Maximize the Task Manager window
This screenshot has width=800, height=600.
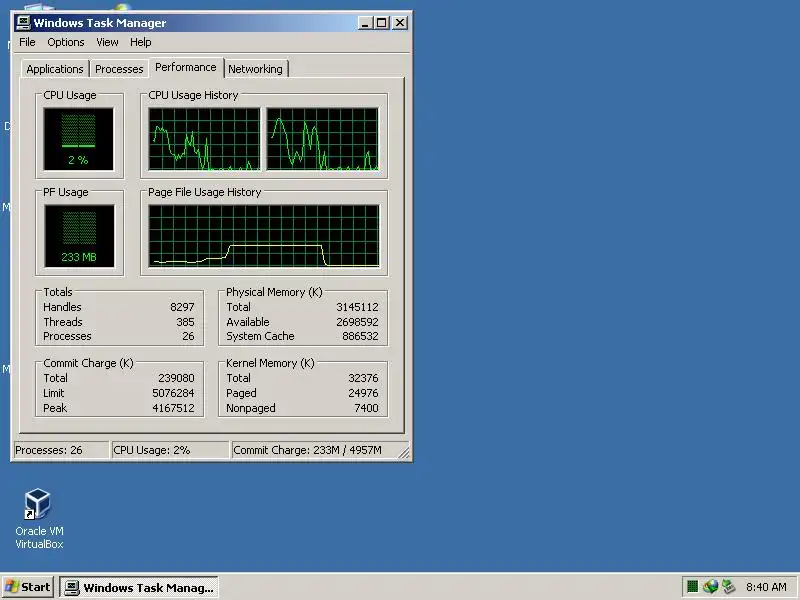click(x=382, y=23)
